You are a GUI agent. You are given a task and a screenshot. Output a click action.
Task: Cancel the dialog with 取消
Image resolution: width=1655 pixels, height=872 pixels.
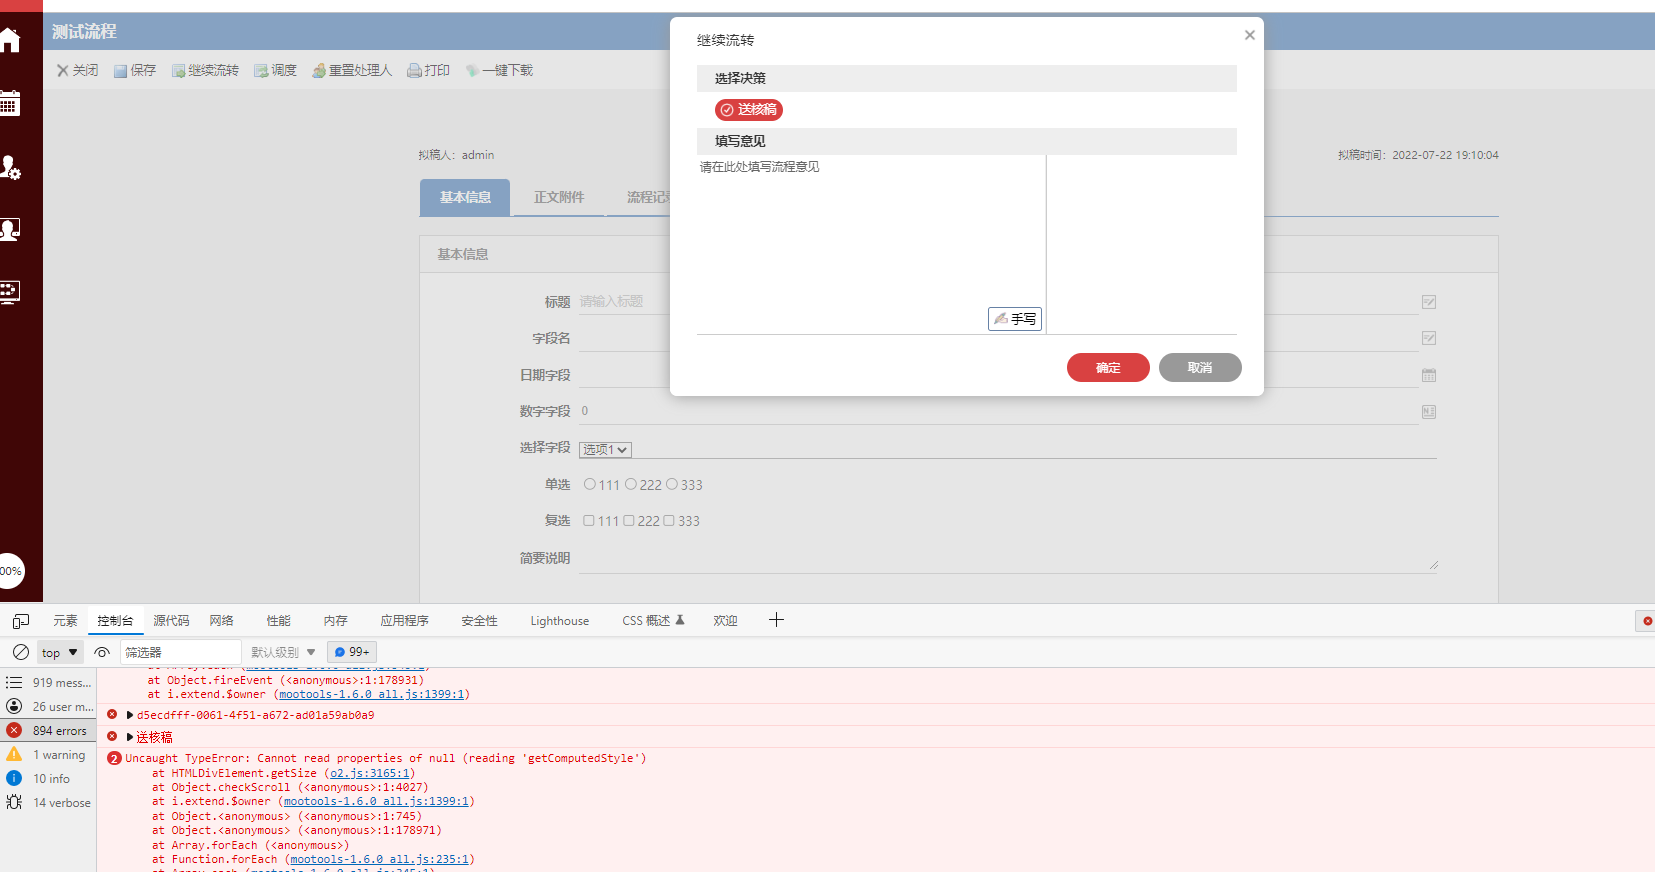1200,368
